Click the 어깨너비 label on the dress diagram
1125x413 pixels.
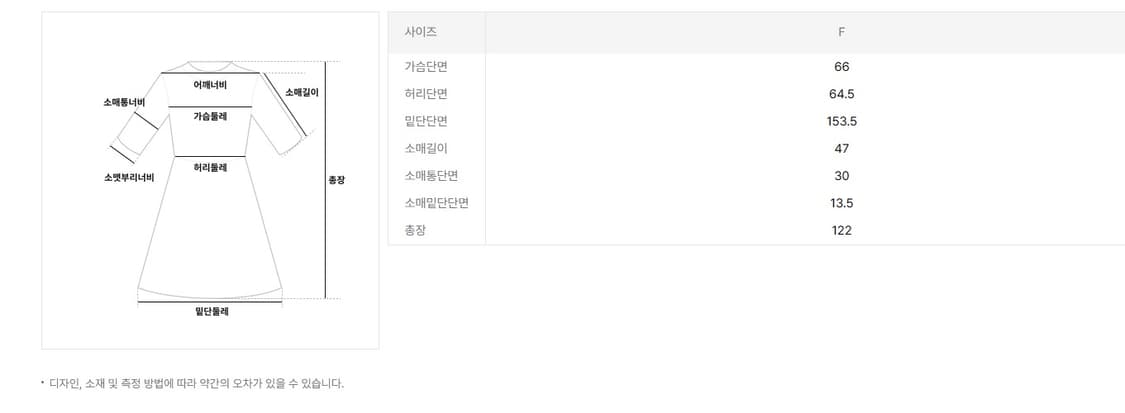click(210, 84)
